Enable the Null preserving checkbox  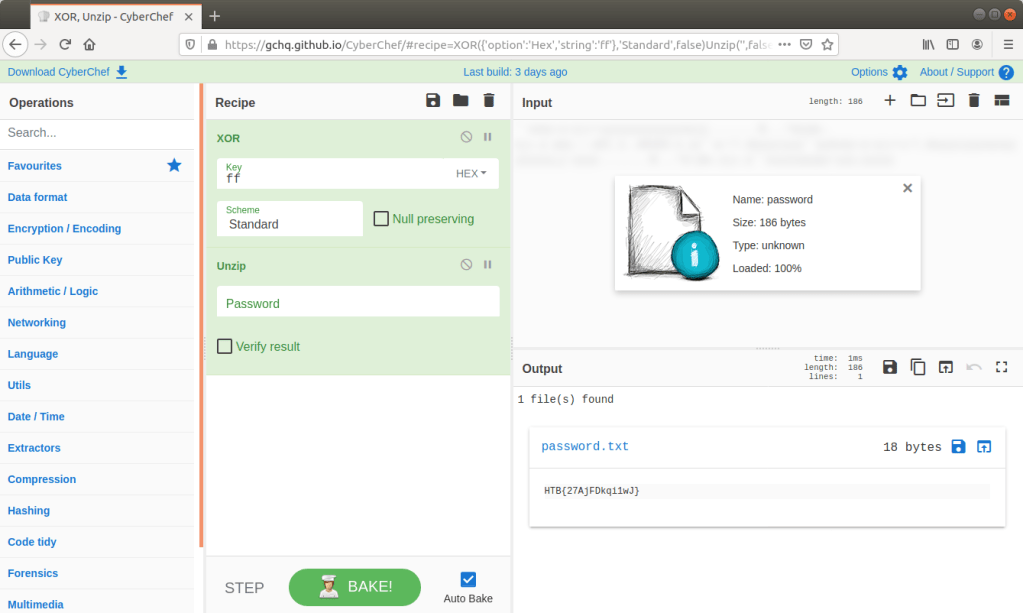click(381, 218)
